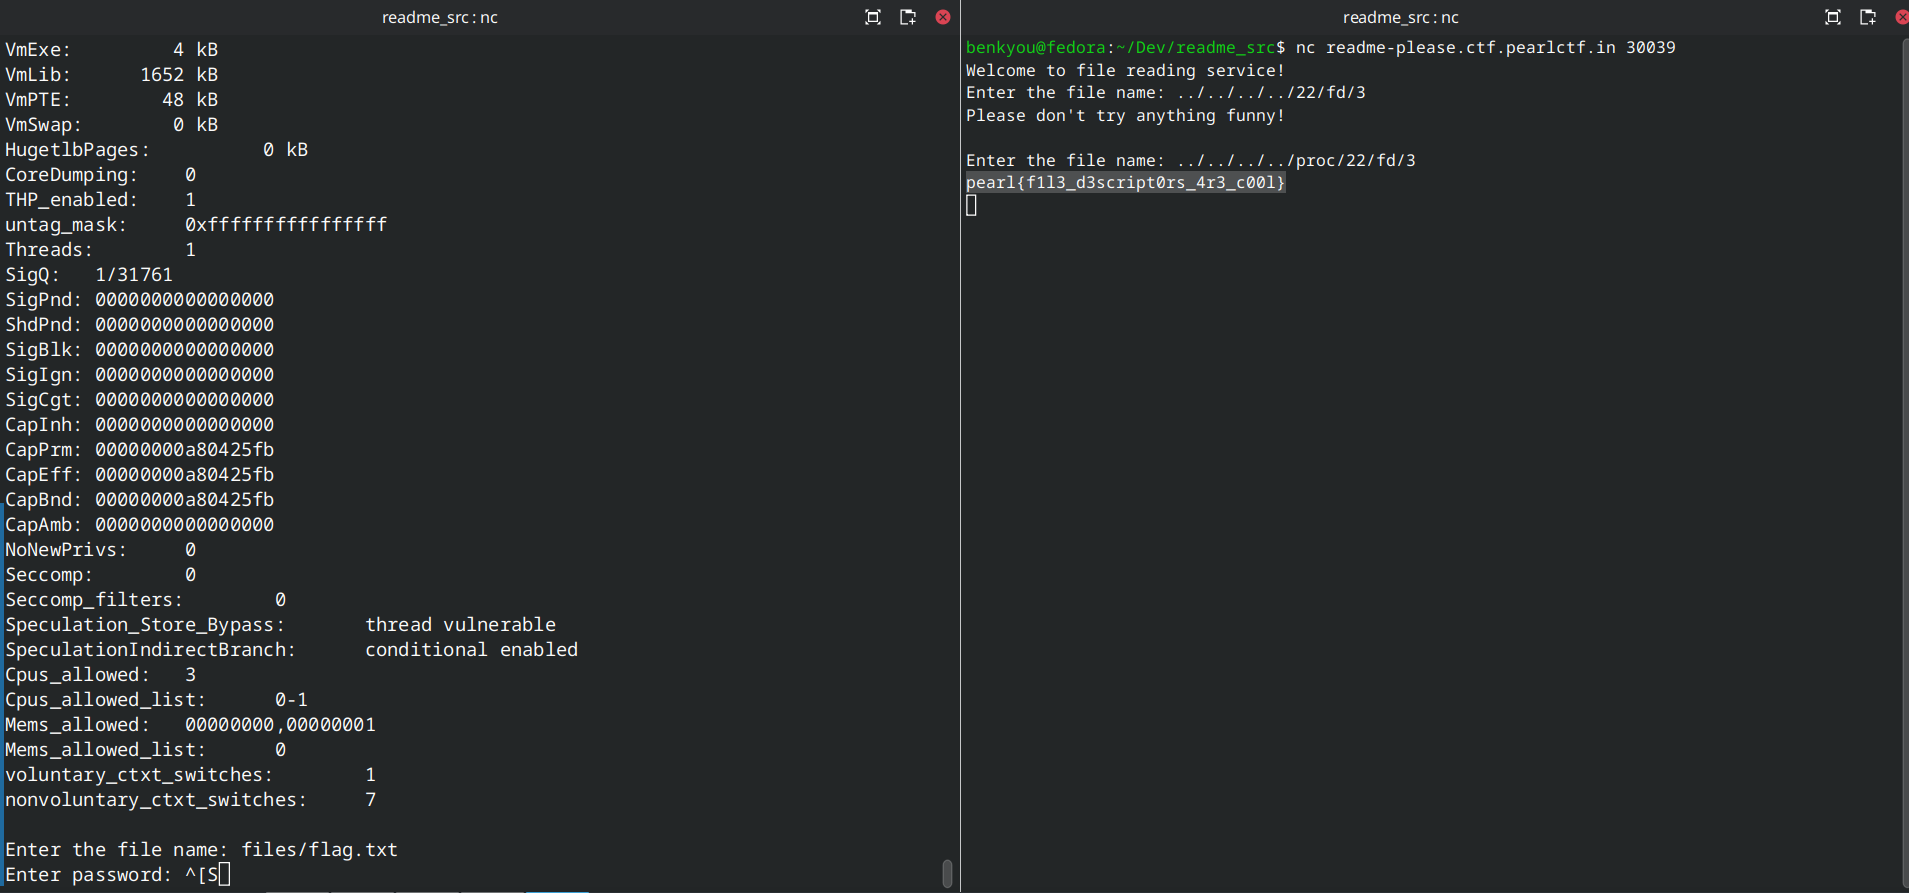The image size is (1909, 893).
Task: Click the VmExe line
Action: click(111, 50)
